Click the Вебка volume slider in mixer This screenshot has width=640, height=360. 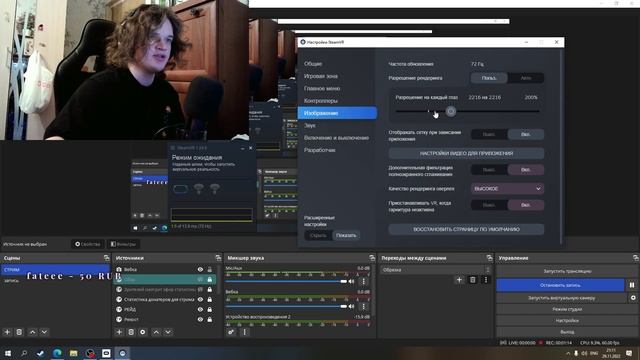[286, 307]
